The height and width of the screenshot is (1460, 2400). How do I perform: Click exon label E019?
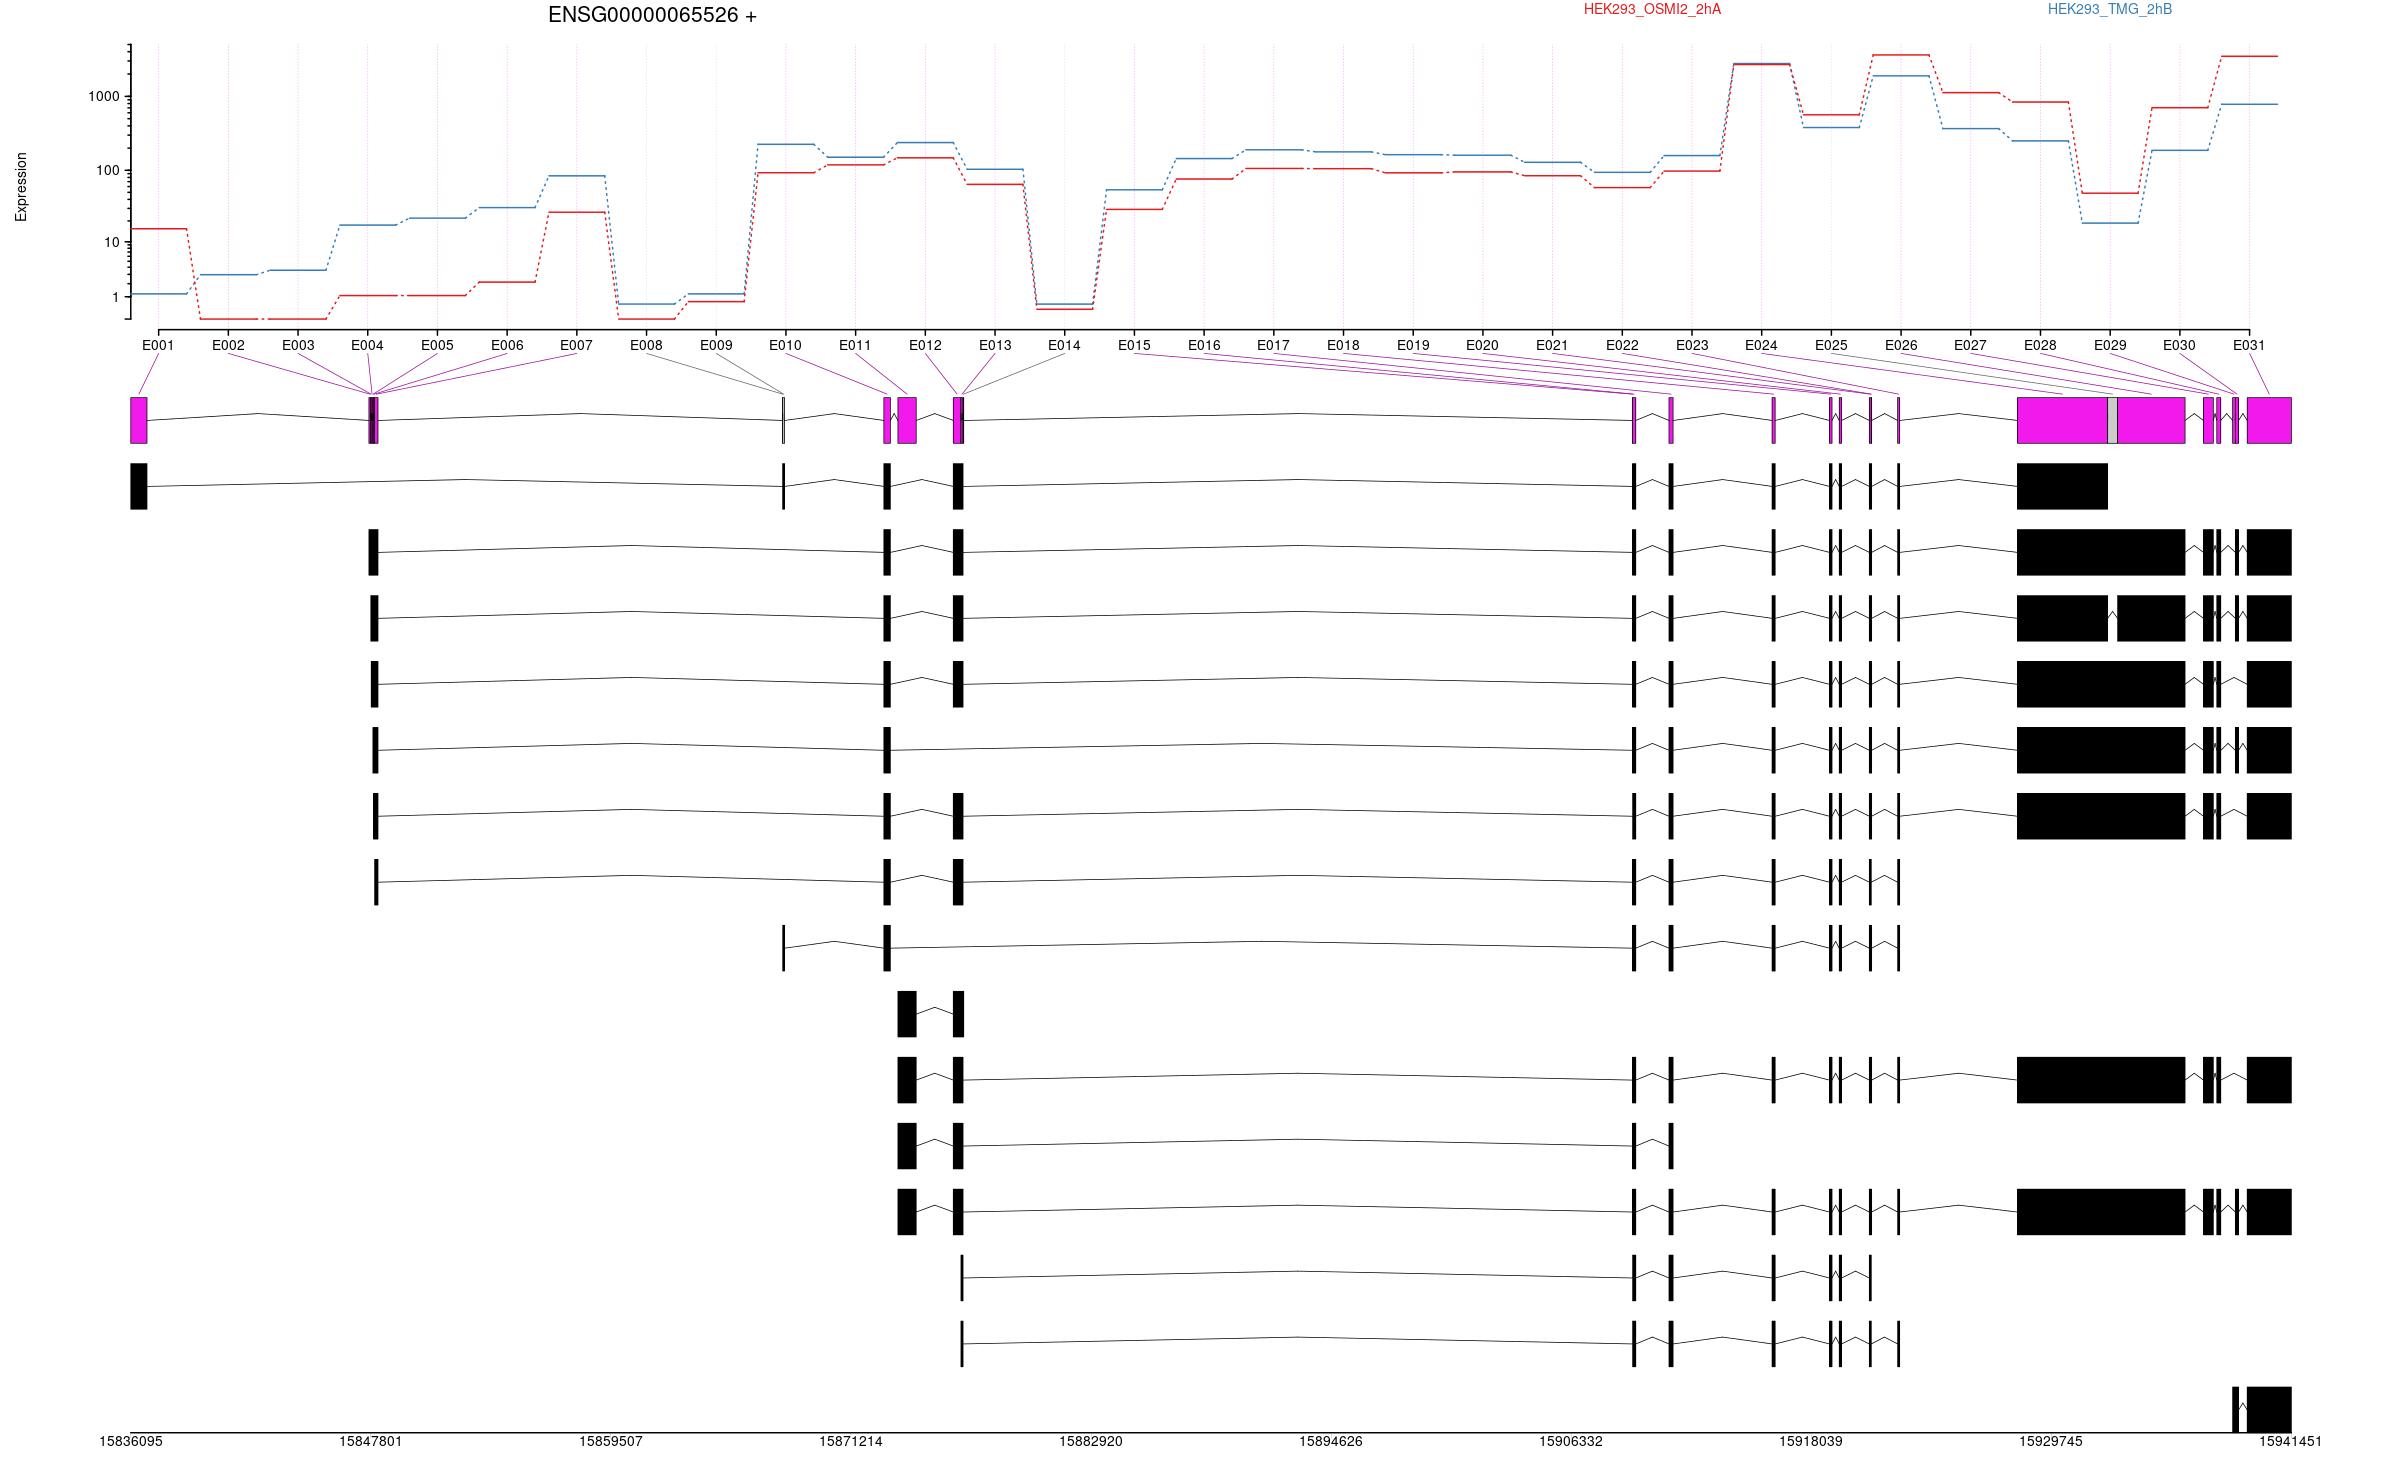1413,345
